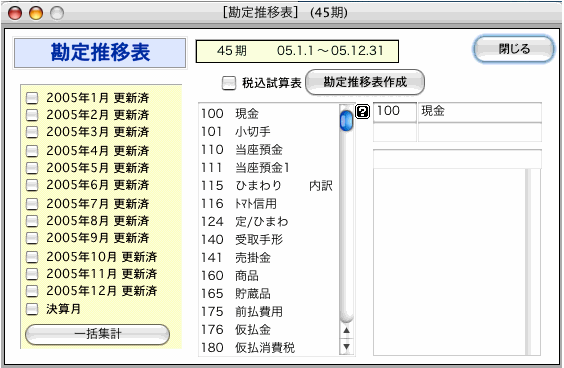Select account 101 小切手 in list

click(x=268, y=131)
